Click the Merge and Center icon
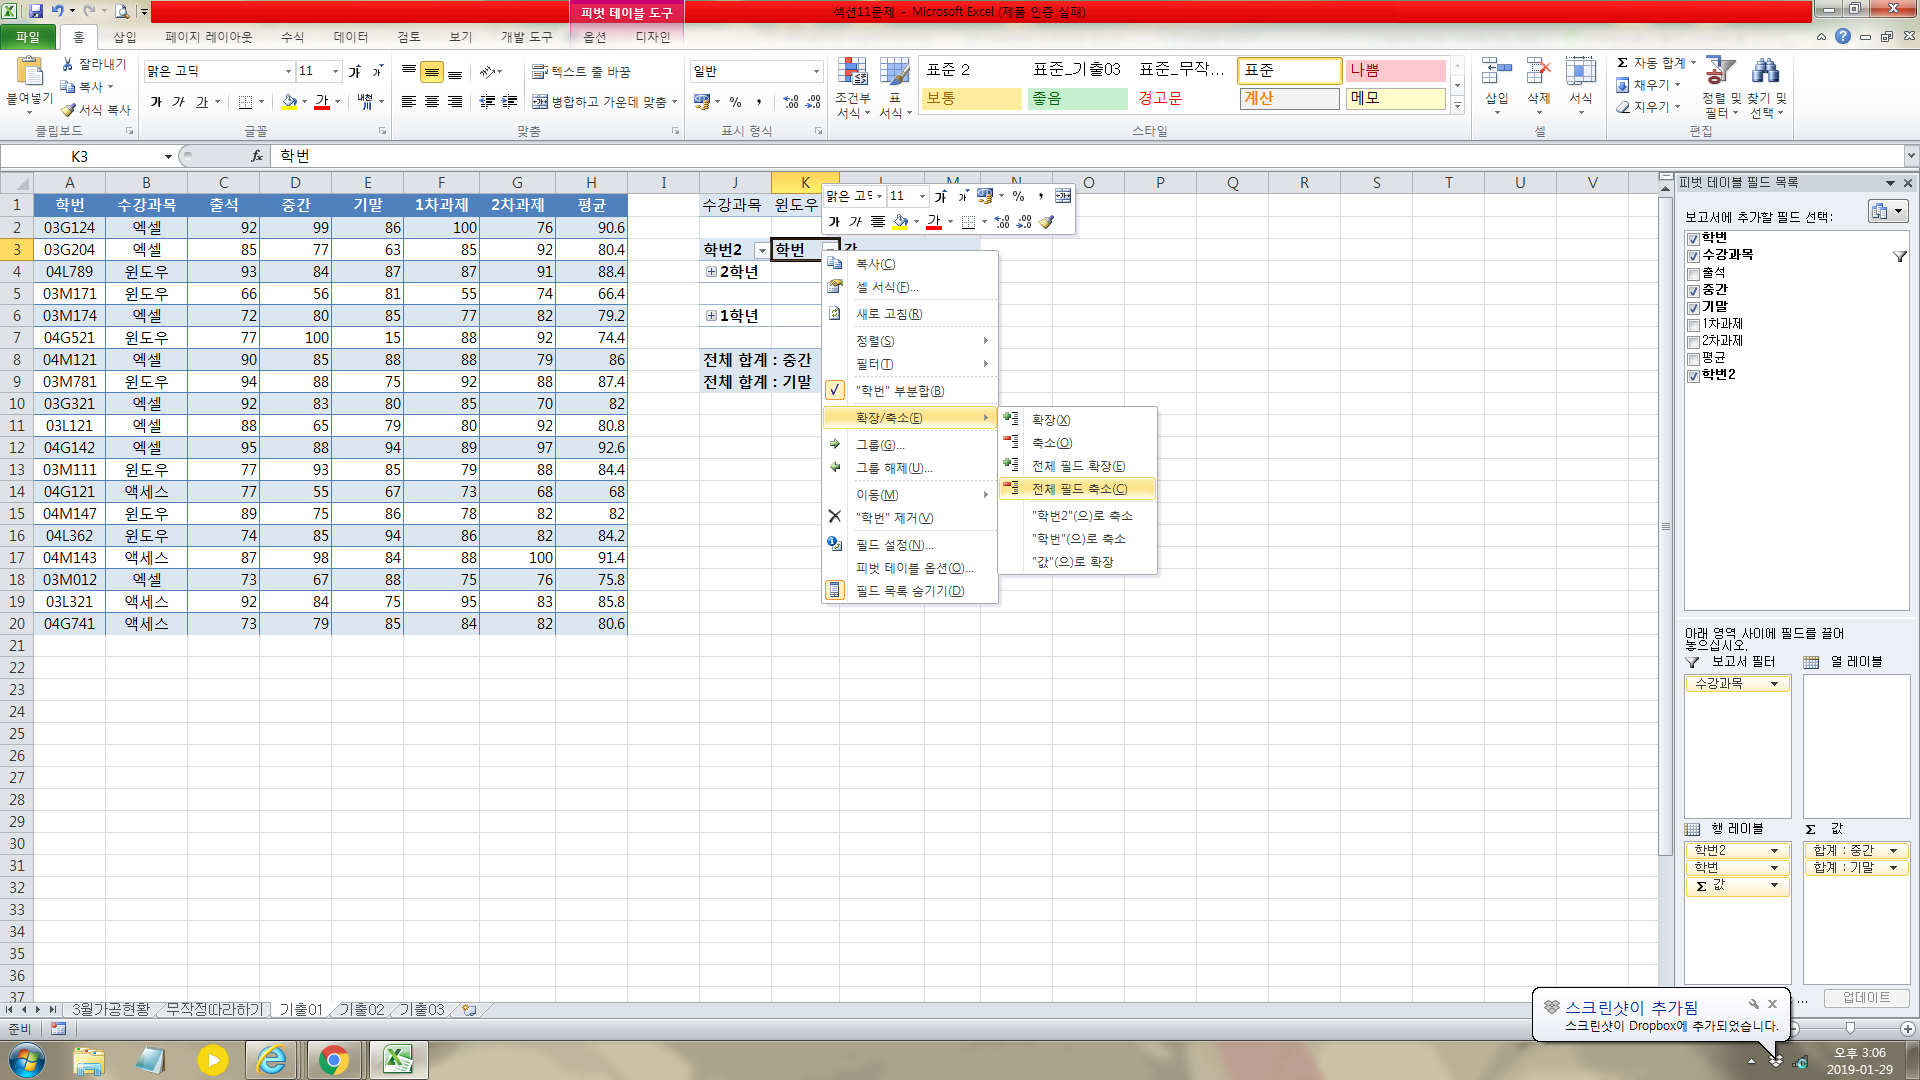The width and height of the screenshot is (1920, 1080). pyautogui.click(x=540, y=102)
